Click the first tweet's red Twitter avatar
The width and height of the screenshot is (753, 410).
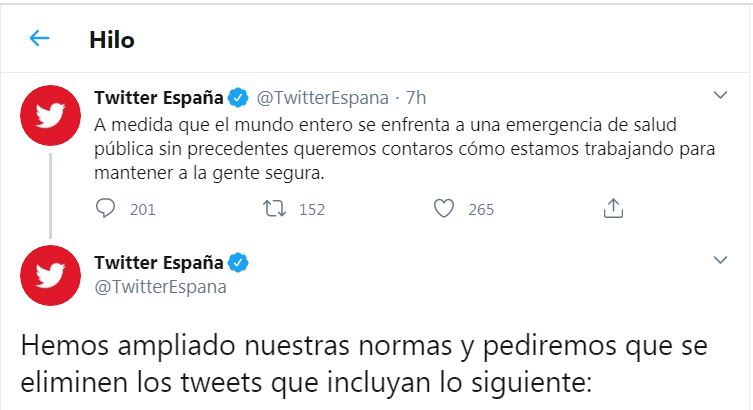[51, 115]
